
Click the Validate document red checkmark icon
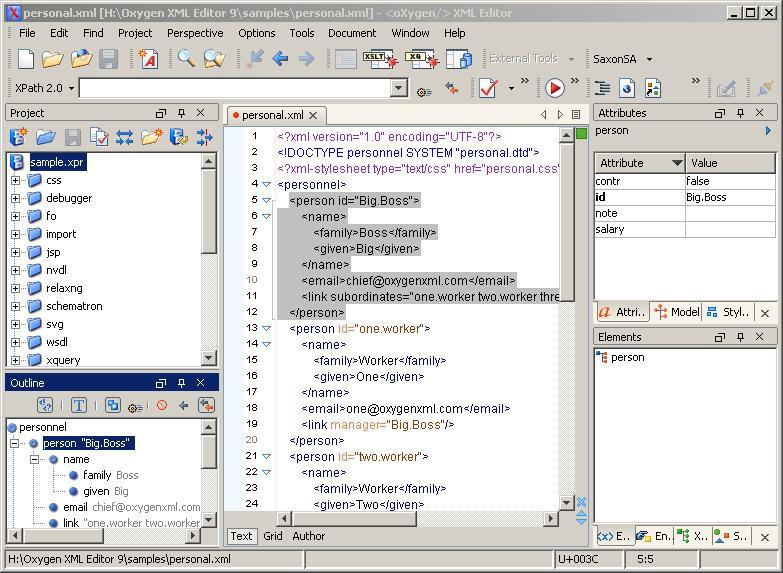pyautogui.click(x=488, y=88)
